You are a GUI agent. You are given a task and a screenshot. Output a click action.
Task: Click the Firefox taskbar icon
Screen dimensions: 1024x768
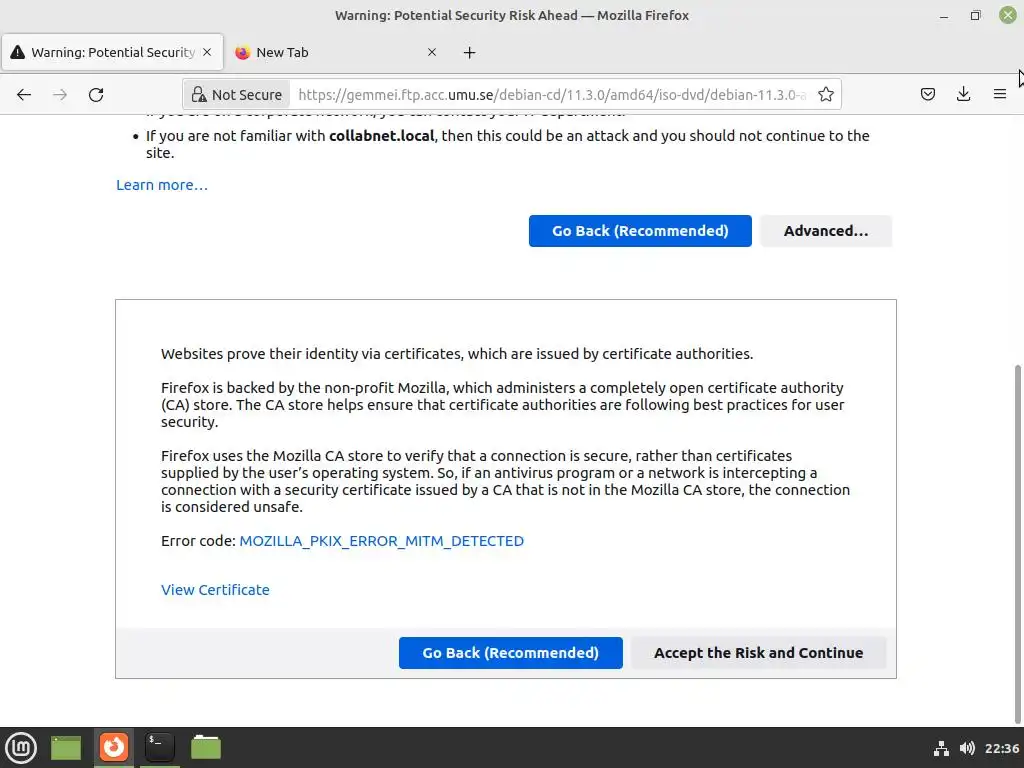coord(114,747)
